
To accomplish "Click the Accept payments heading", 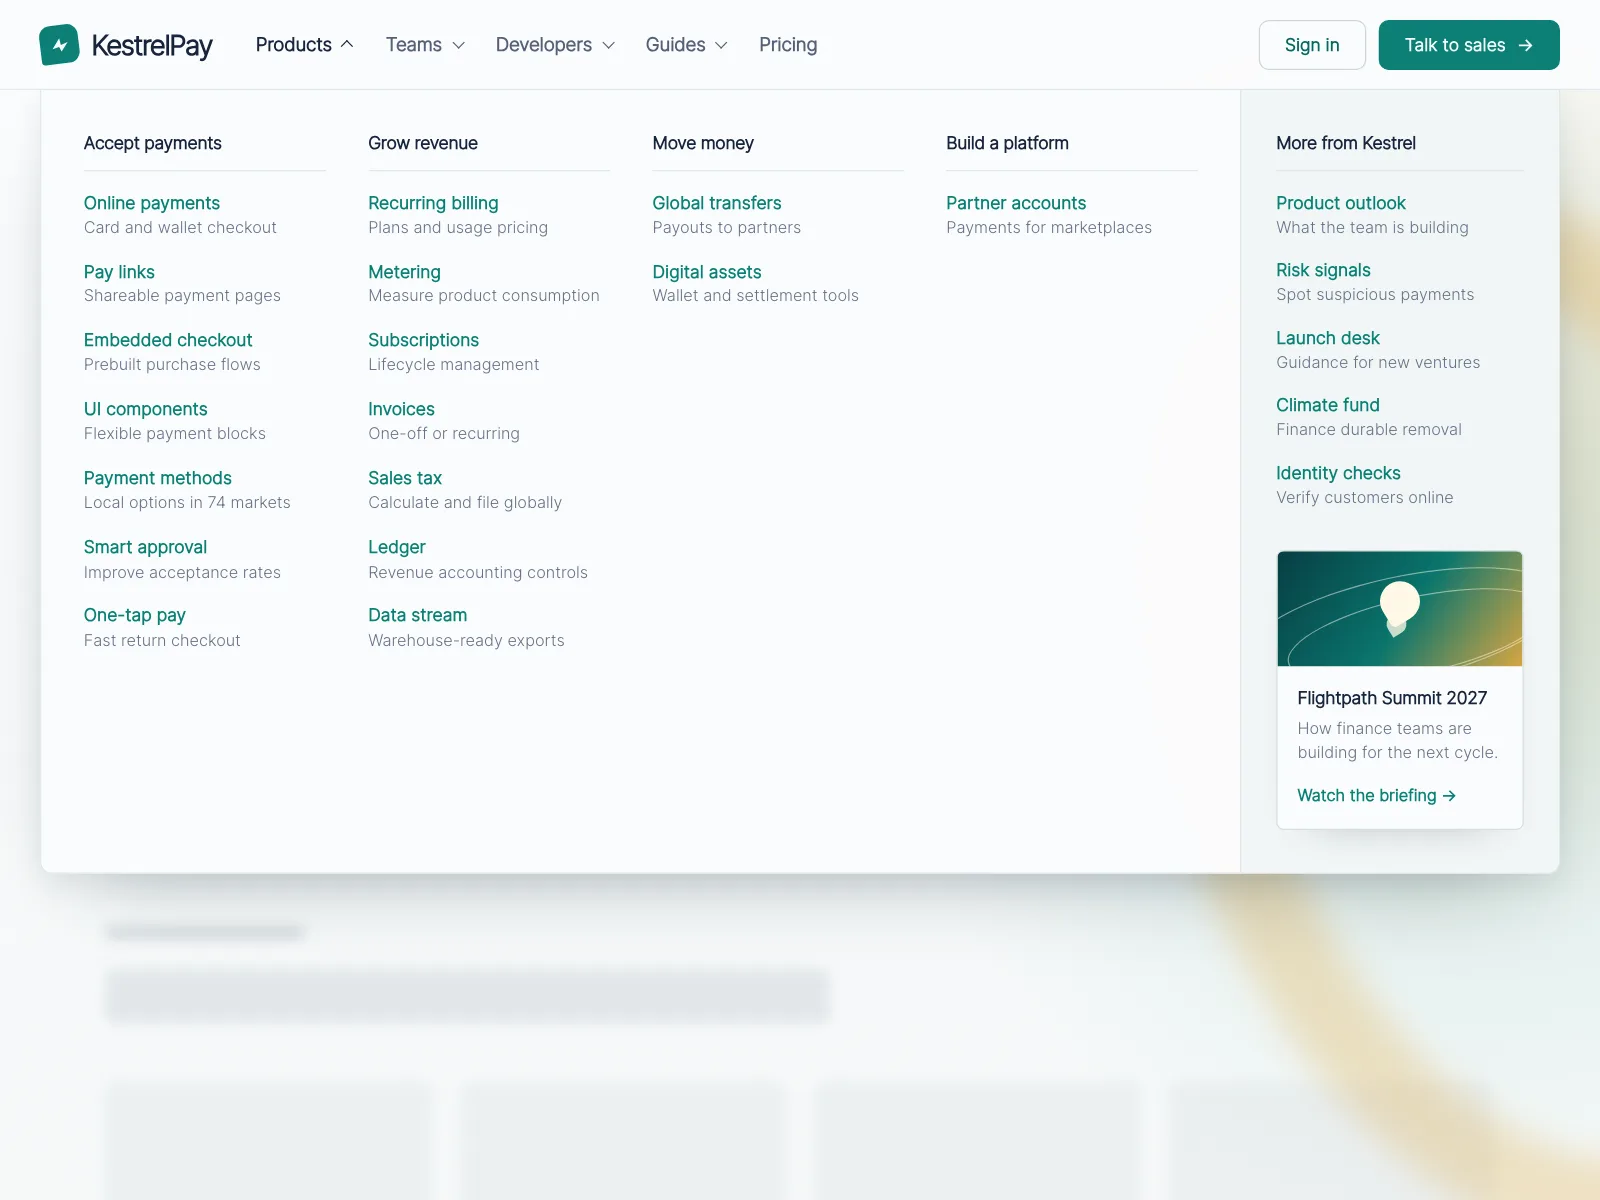I will coord(153,143).
